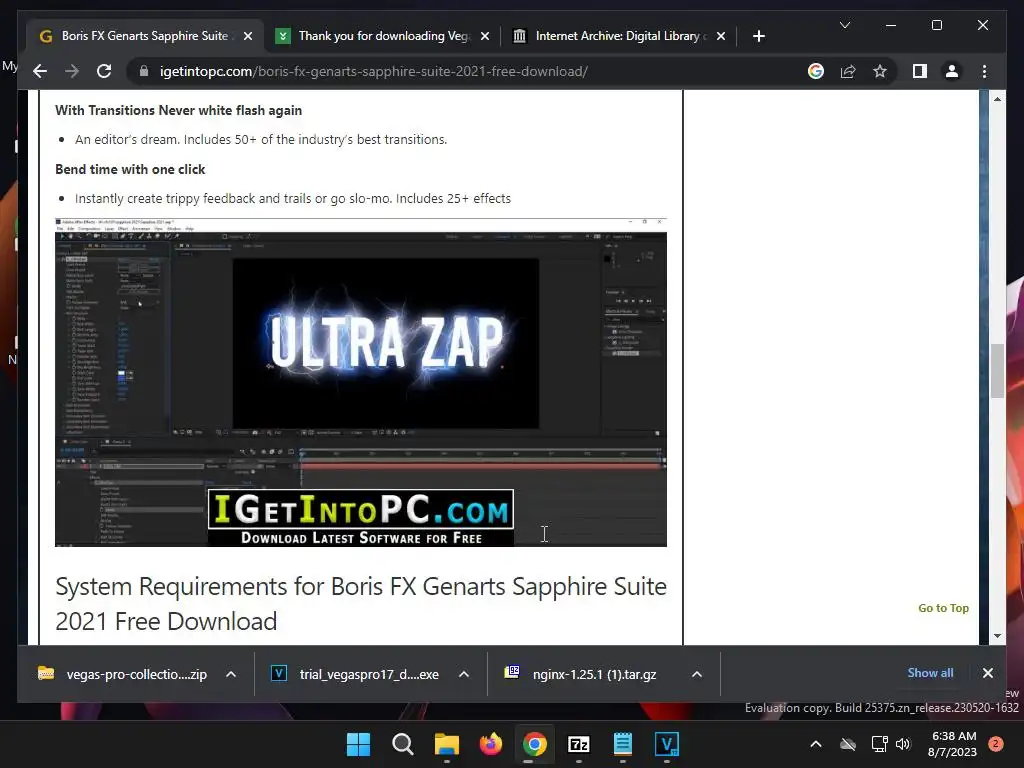Click cloud sync tray icon
Screen dimensions: 1024x768
pos(848,744)
